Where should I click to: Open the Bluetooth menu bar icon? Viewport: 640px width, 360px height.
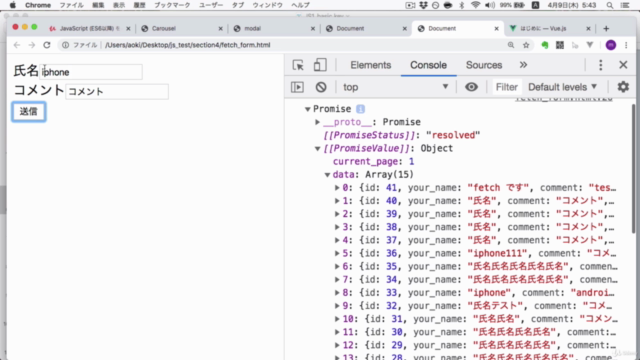click(462, 5)
